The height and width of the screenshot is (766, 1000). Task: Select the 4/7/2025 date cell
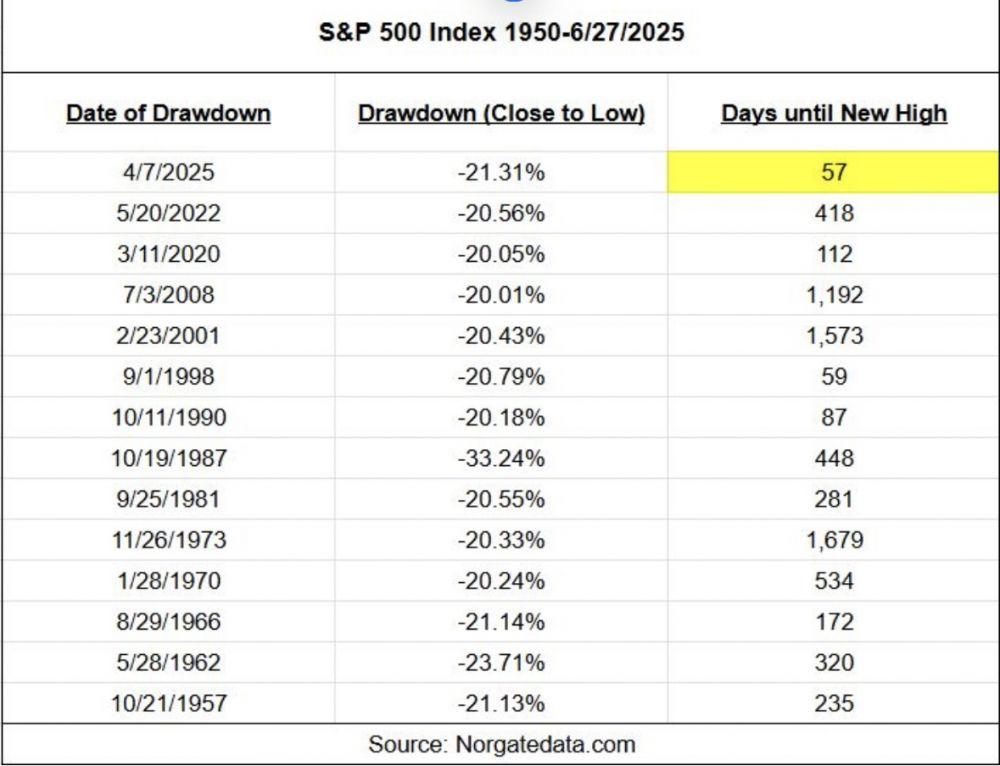pos(168,172)
